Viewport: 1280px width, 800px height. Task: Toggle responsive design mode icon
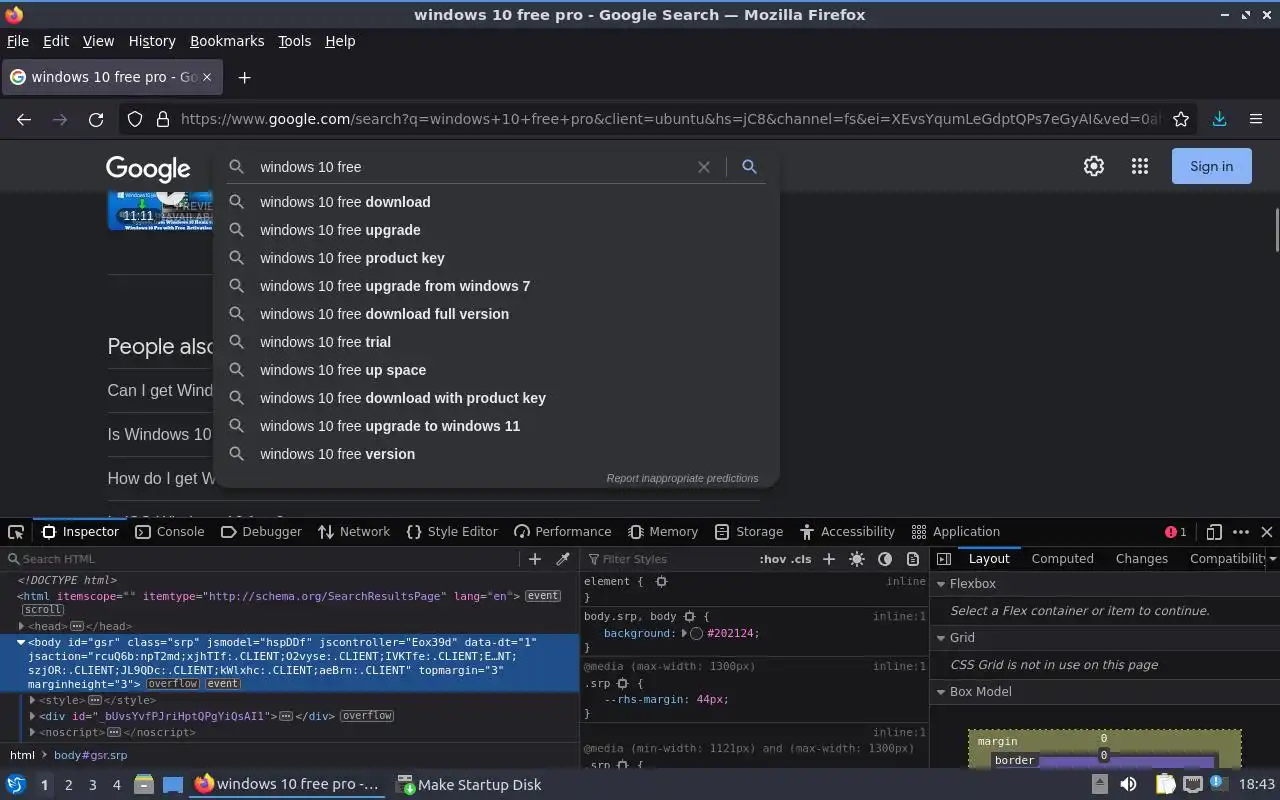(x=1214, y=532)
